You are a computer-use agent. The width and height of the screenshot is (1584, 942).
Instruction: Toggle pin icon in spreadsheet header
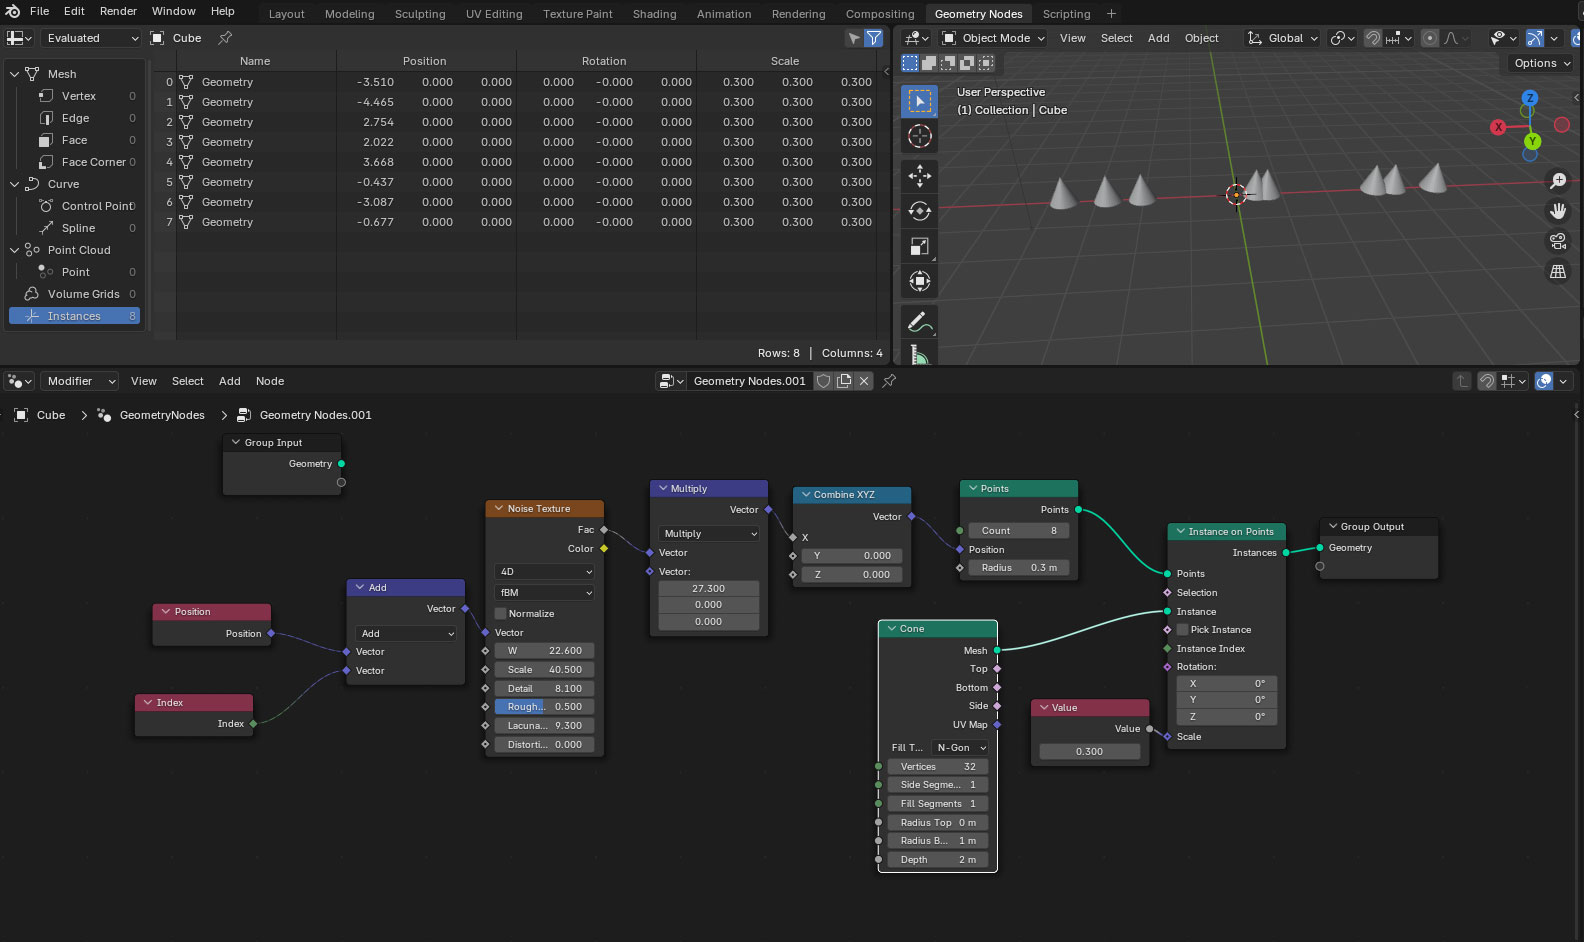tap(225, 38)
